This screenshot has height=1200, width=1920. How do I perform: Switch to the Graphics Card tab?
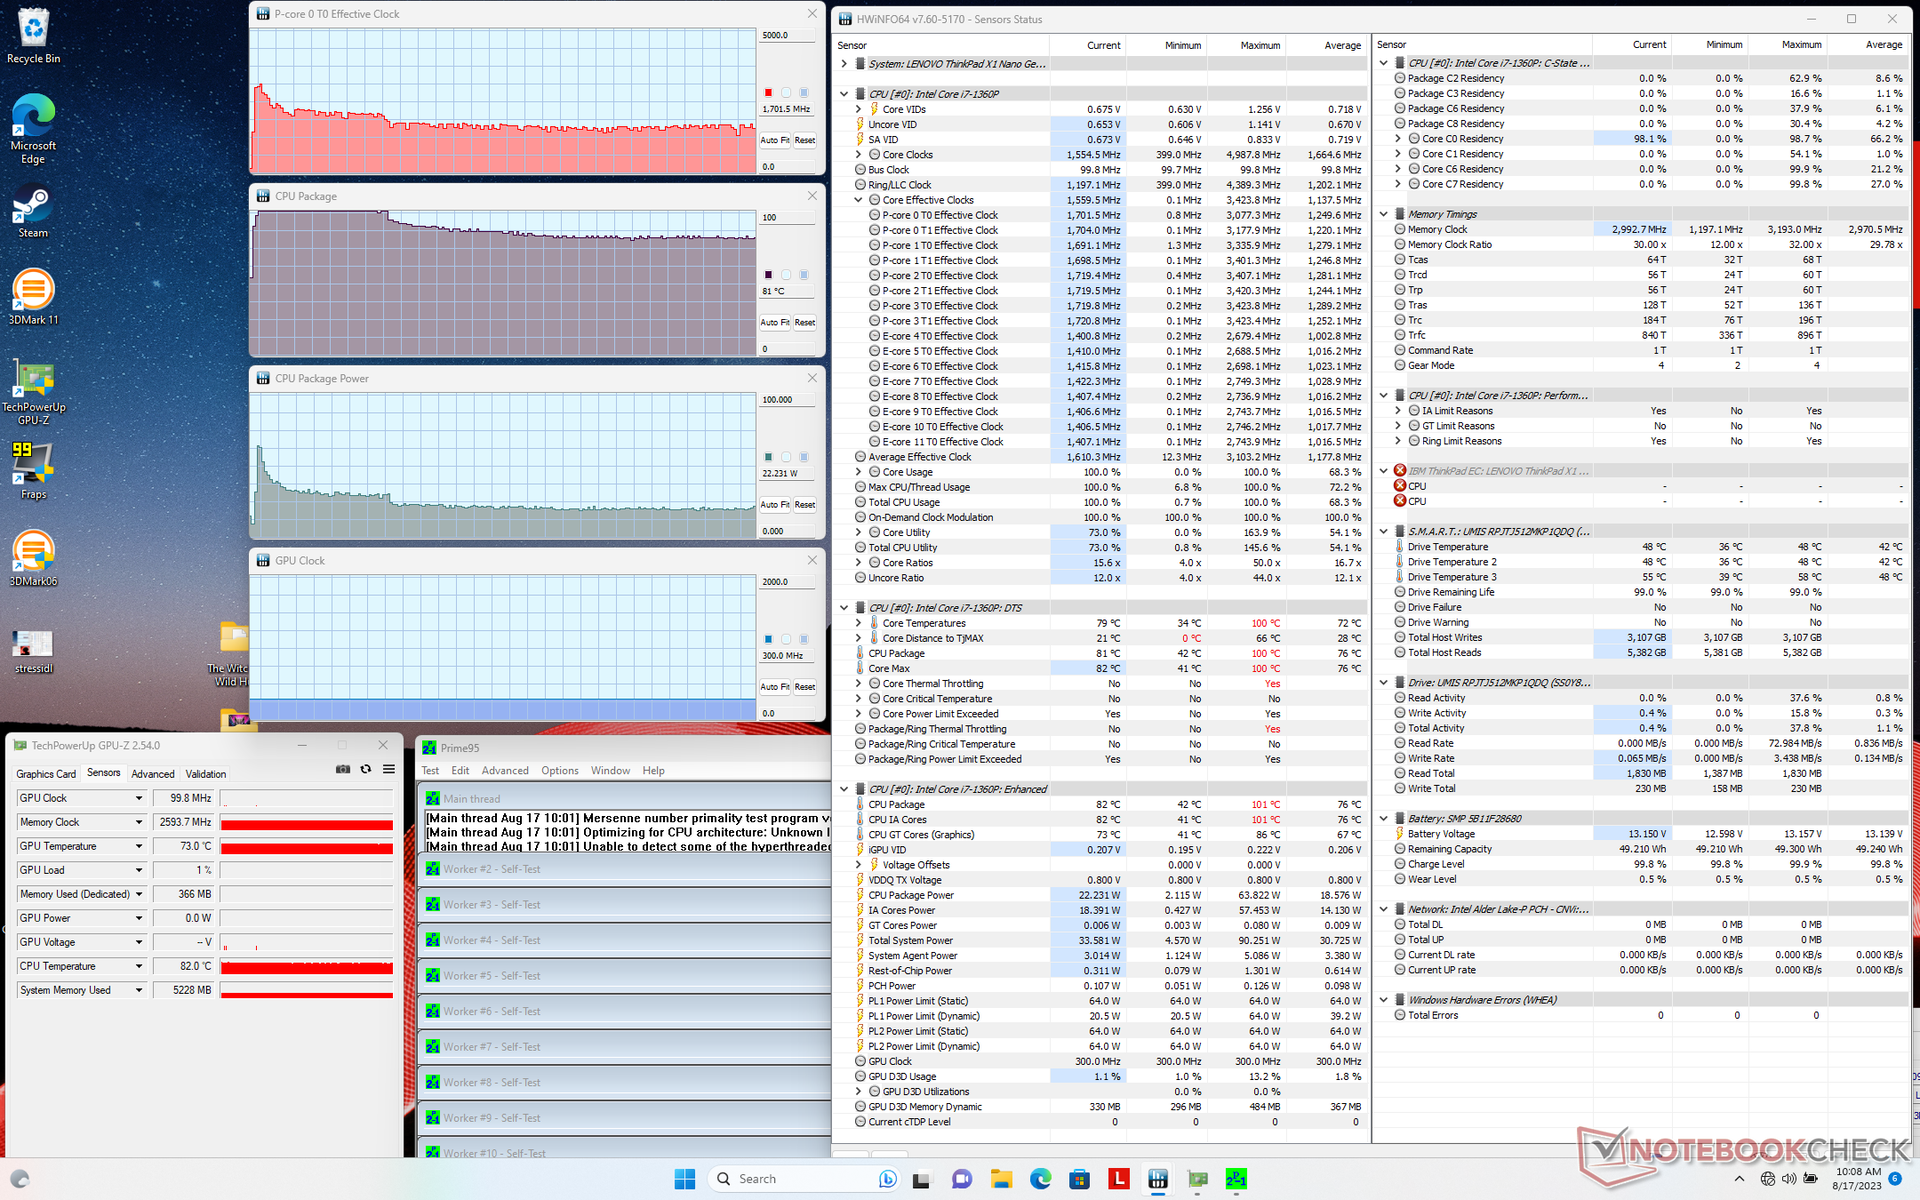tap(46, 774)
